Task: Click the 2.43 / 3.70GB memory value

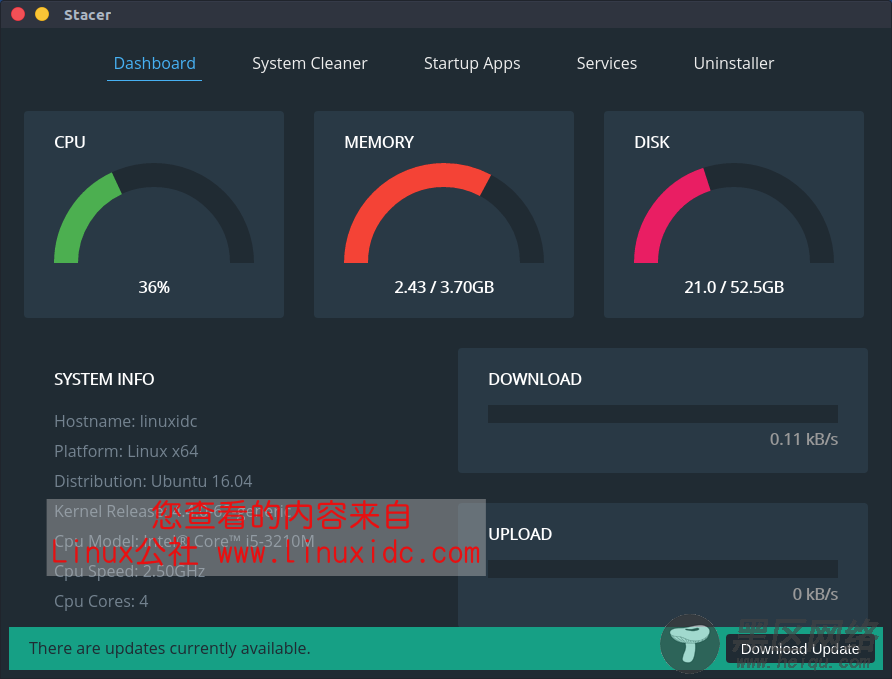Action: 444,287
